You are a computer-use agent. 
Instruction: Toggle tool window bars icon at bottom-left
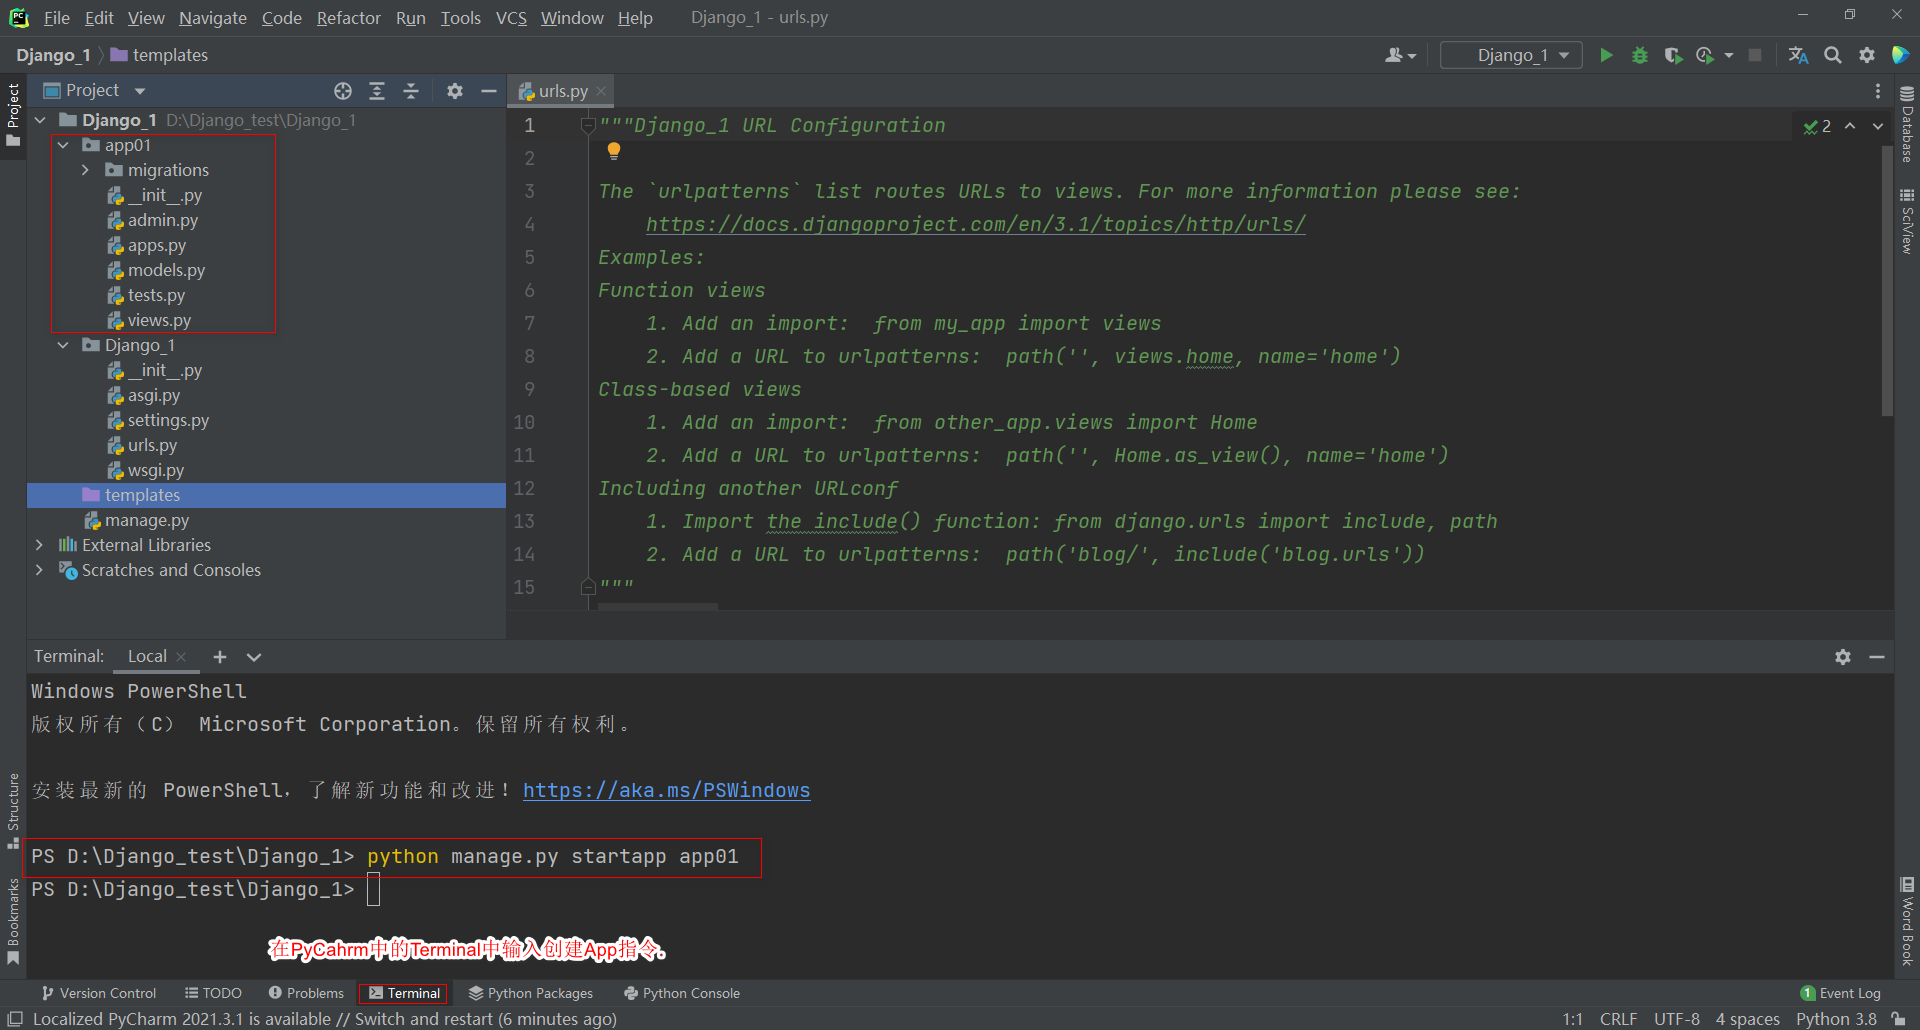pyautogui.click(x=15, y=1019)
